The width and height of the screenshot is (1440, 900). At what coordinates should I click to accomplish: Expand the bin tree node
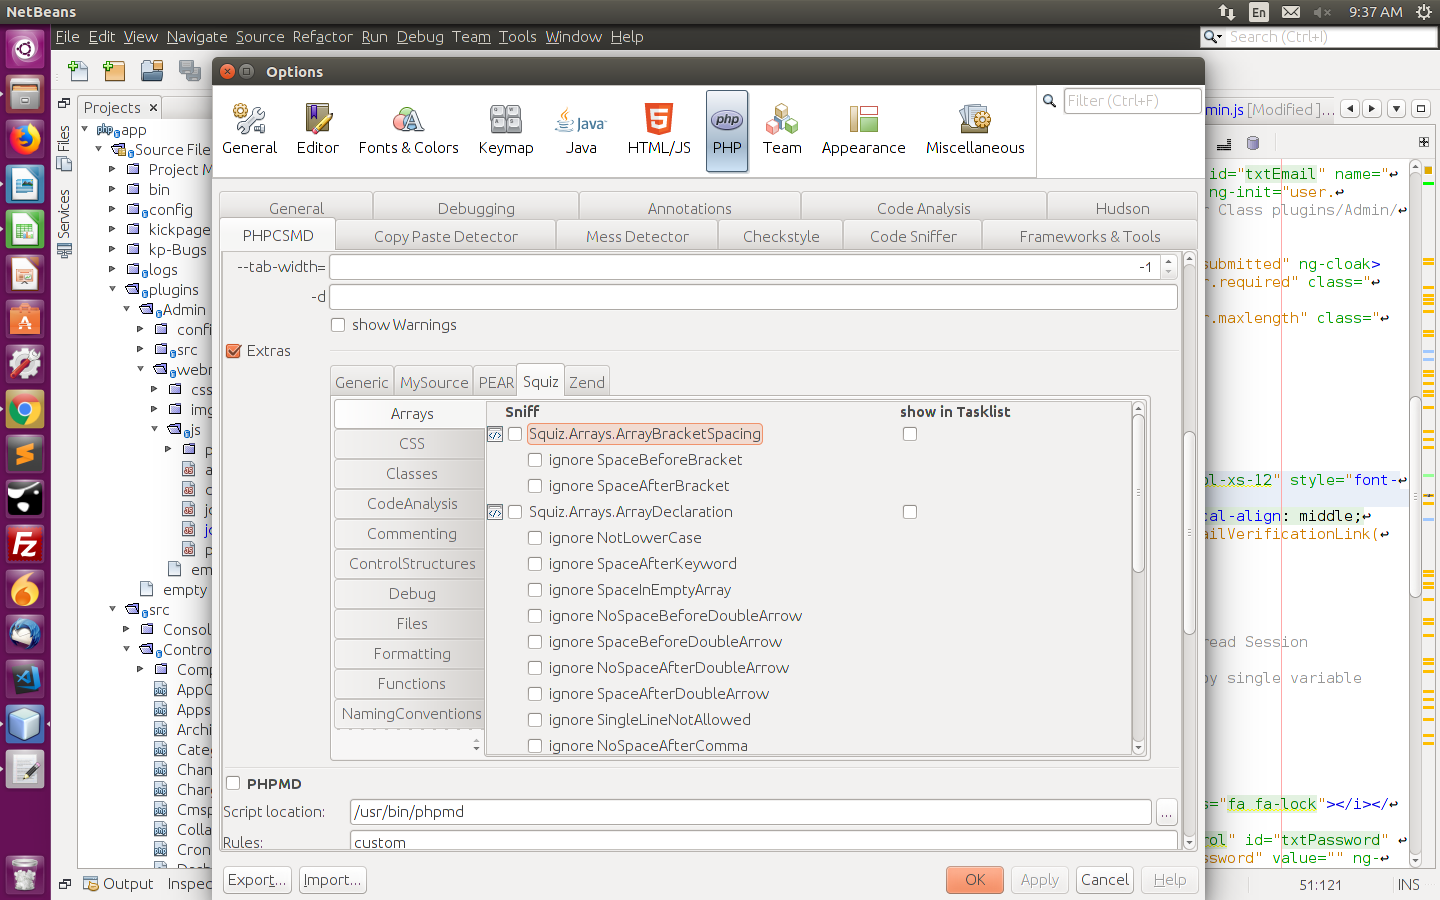113,189
